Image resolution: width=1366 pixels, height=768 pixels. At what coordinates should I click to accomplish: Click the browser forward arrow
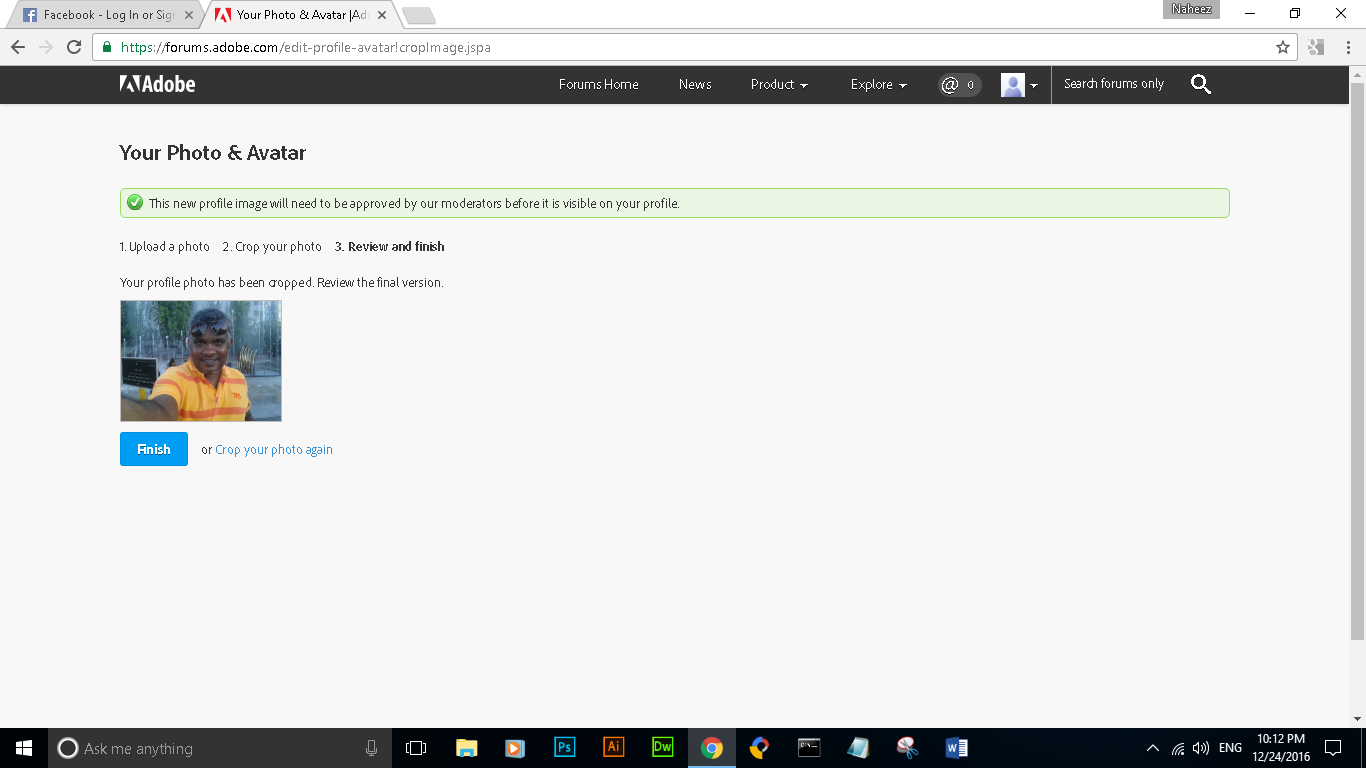coord(46,47)
